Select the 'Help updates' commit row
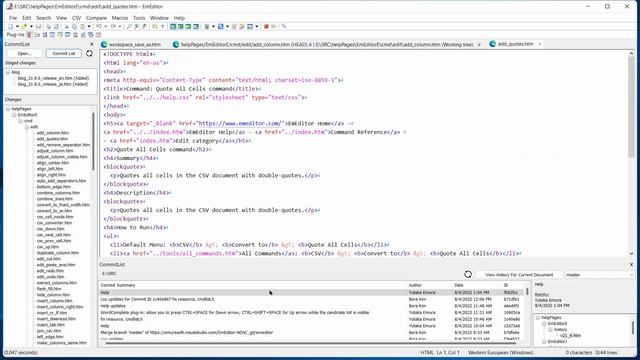This screenshot has width=640, height=360. click(311, 306)
